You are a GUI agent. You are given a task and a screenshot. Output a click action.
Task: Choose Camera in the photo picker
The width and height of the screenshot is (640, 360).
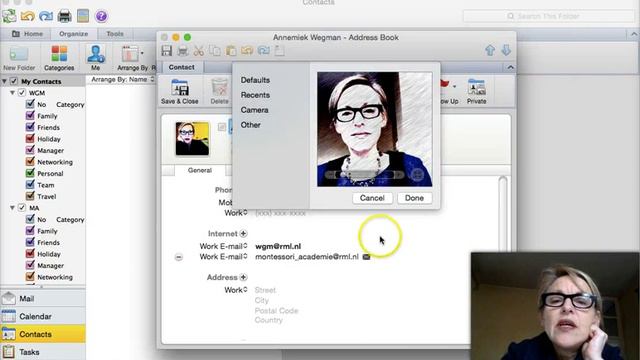pos(254,110)
